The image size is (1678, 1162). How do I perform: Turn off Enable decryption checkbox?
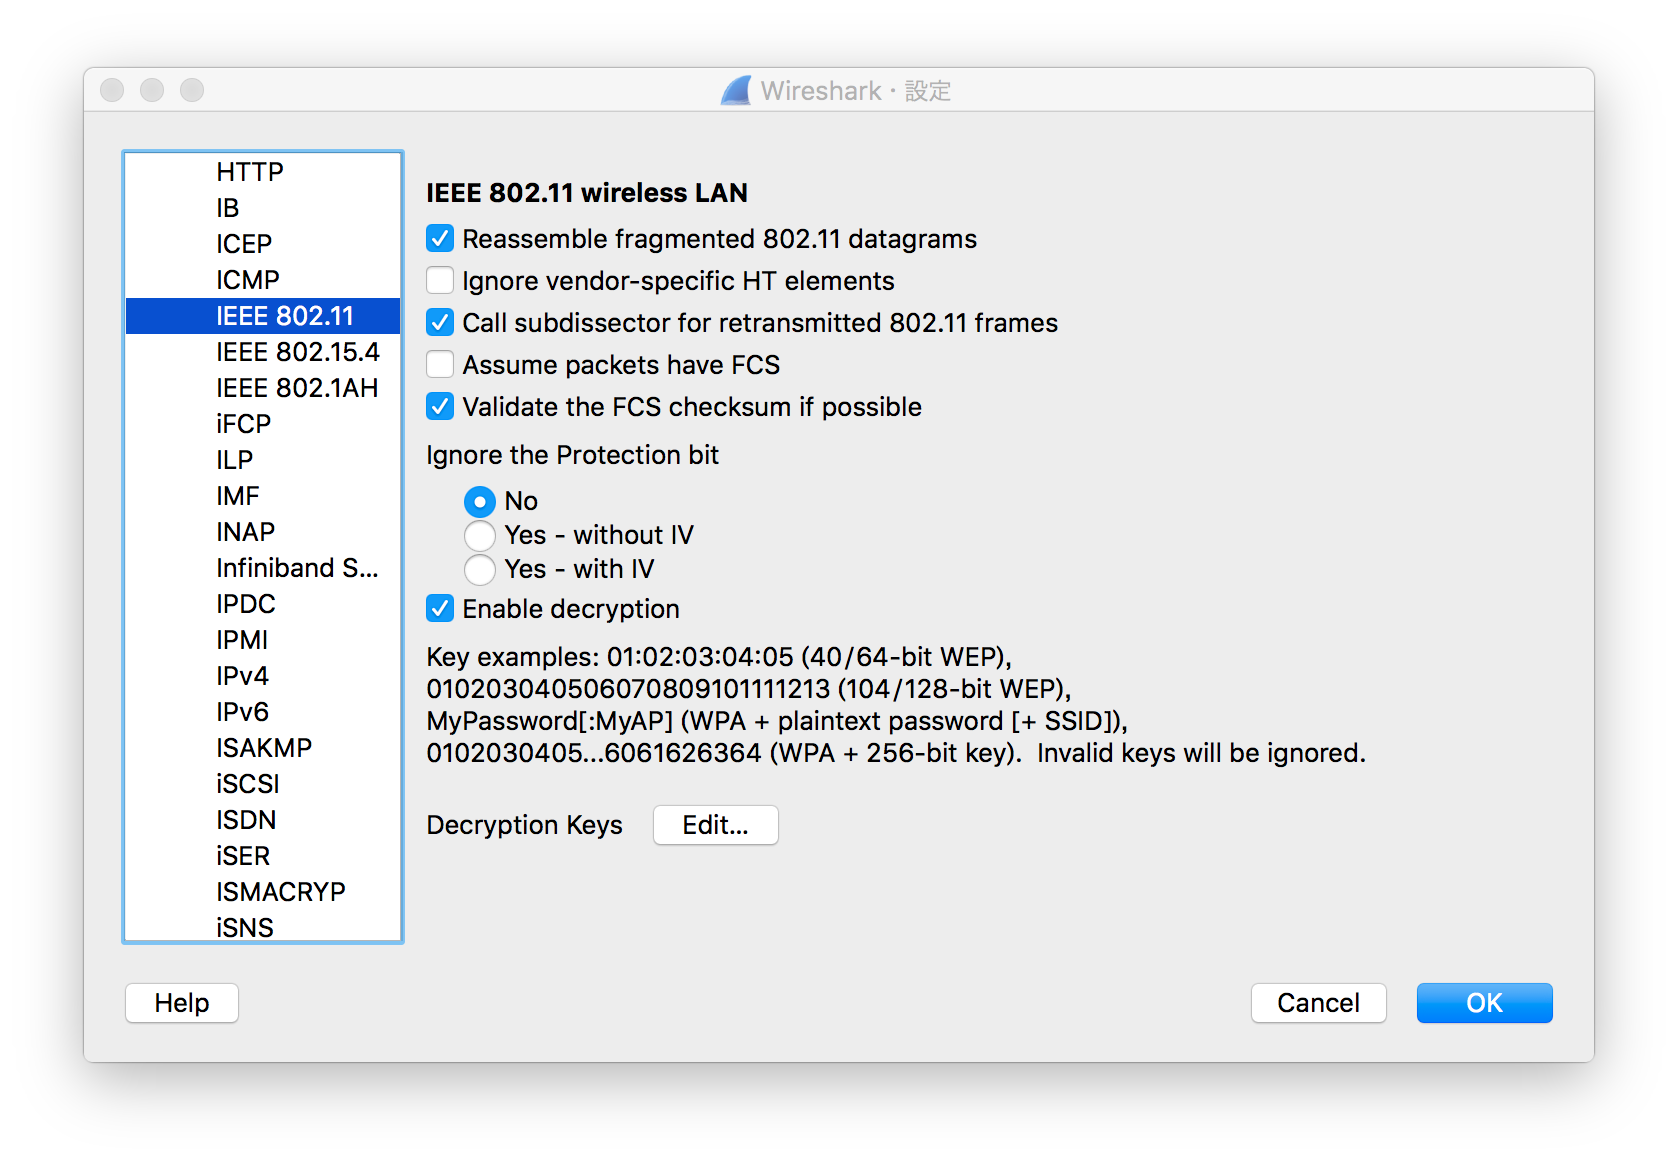click(x=440, y=609)
